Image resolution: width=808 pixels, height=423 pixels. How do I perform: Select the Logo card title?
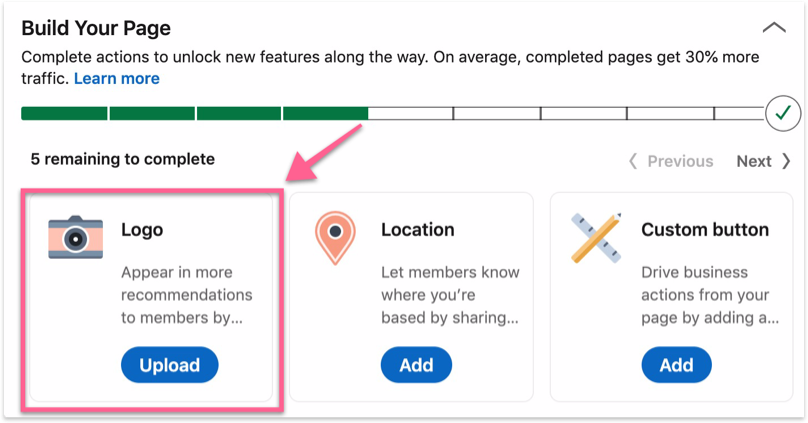click(142, 230)
